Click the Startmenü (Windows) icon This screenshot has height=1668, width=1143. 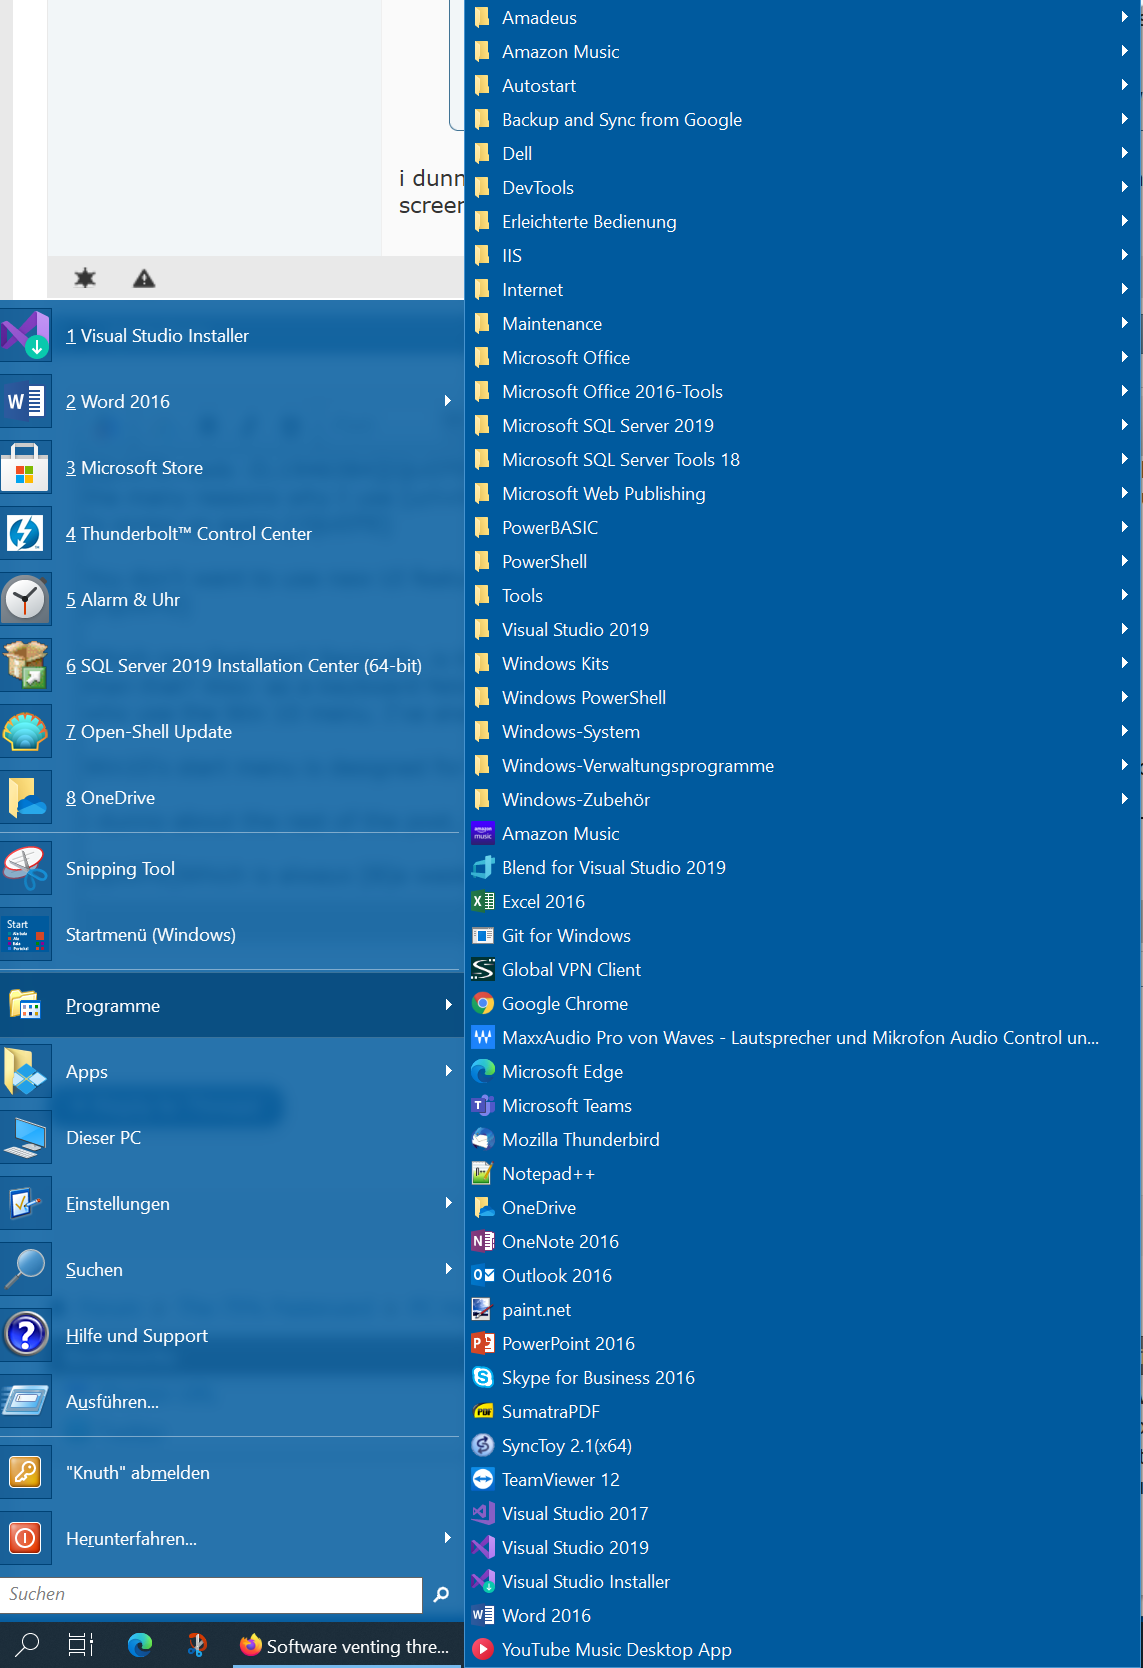[26, 935]
